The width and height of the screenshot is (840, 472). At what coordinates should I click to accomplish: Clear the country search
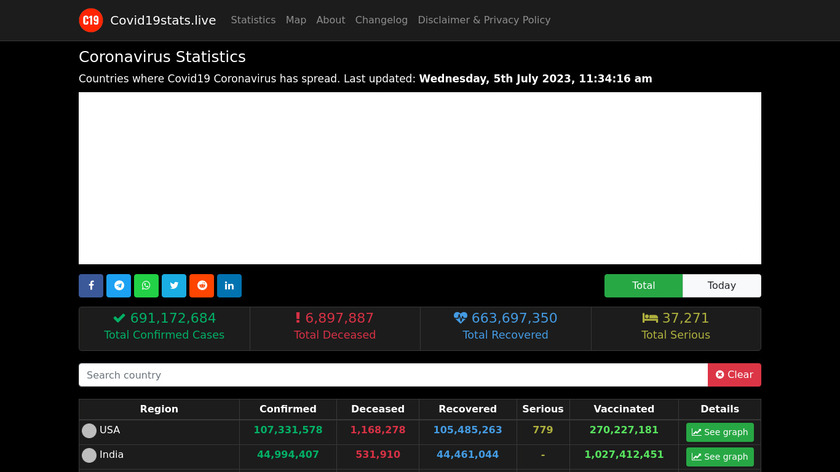(734, 375)
